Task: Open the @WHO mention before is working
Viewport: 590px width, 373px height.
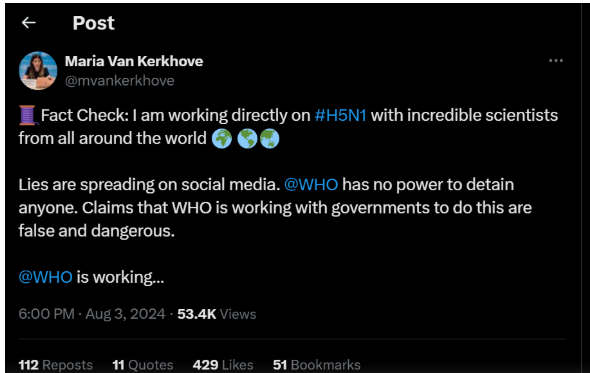Action: pos(46,277)
